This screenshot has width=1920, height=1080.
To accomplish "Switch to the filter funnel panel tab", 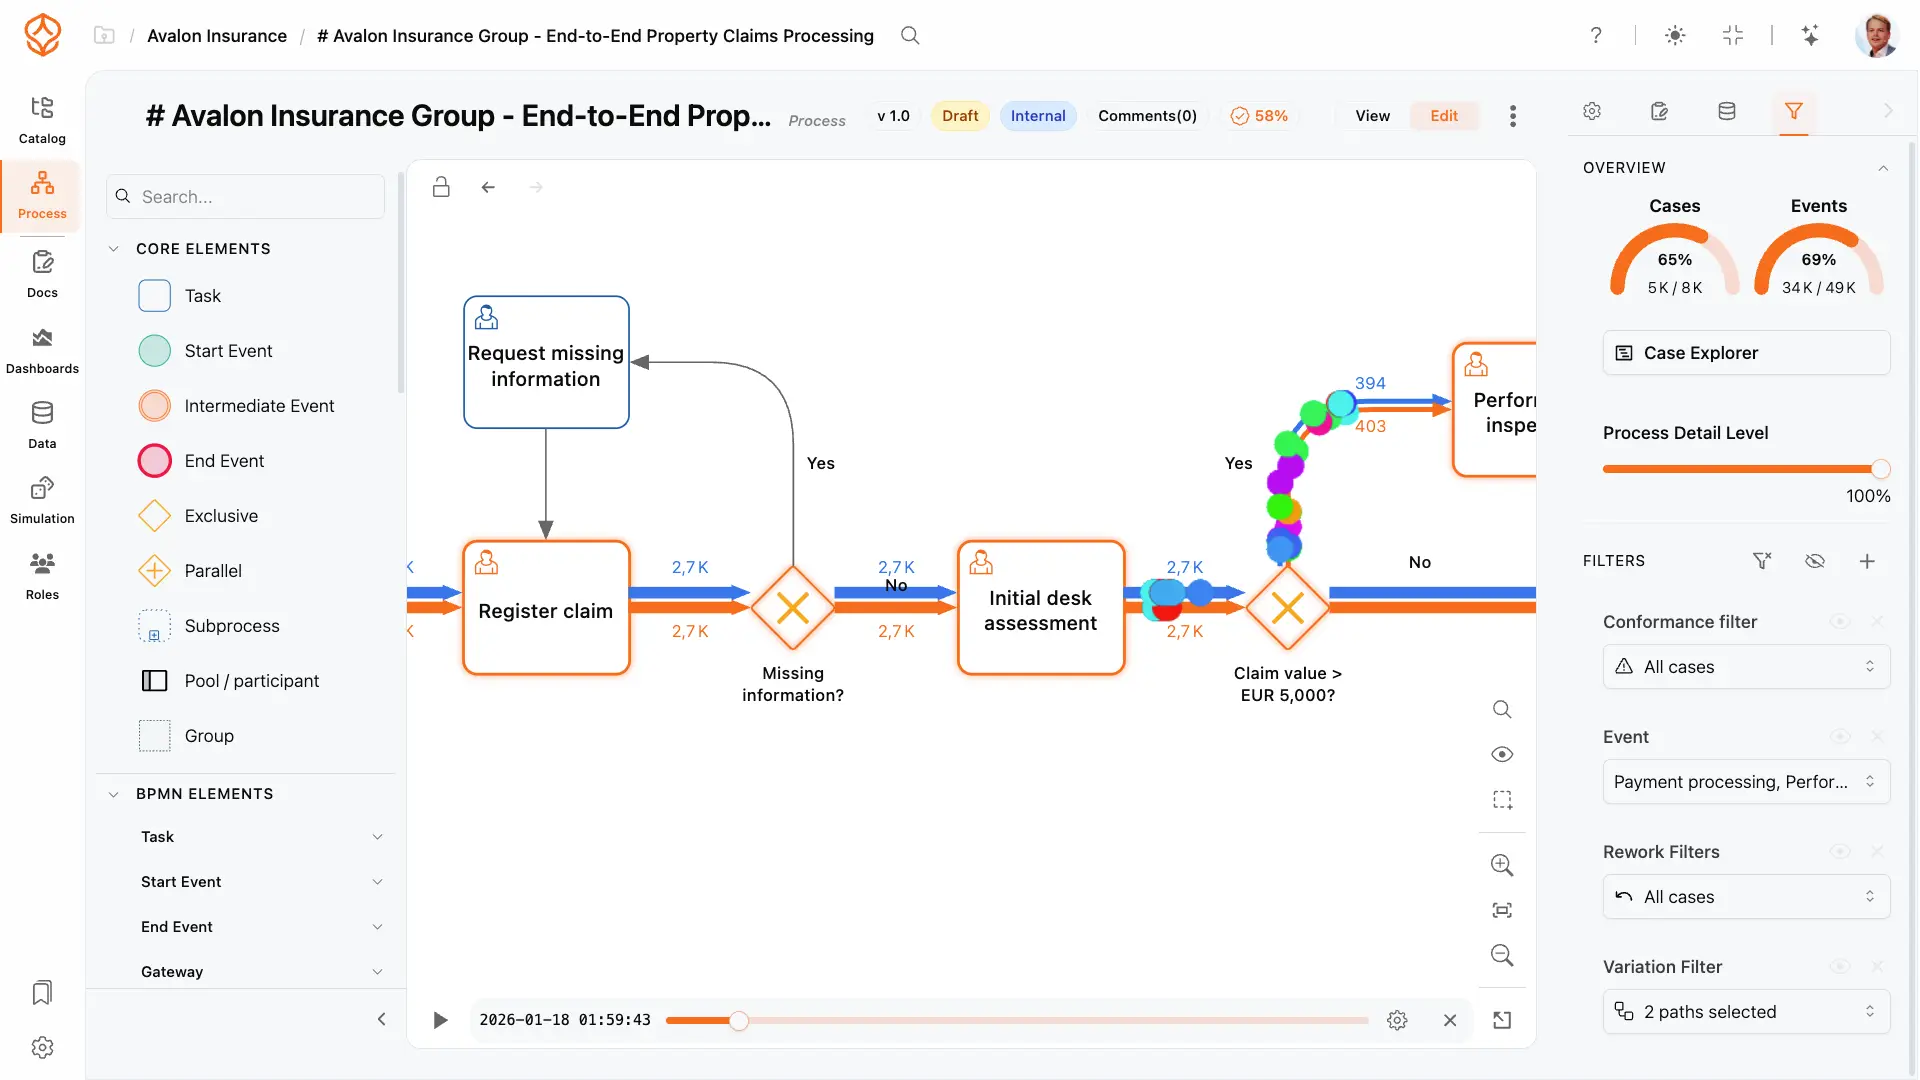I will pyautogui.click(x=1794, y=111).
